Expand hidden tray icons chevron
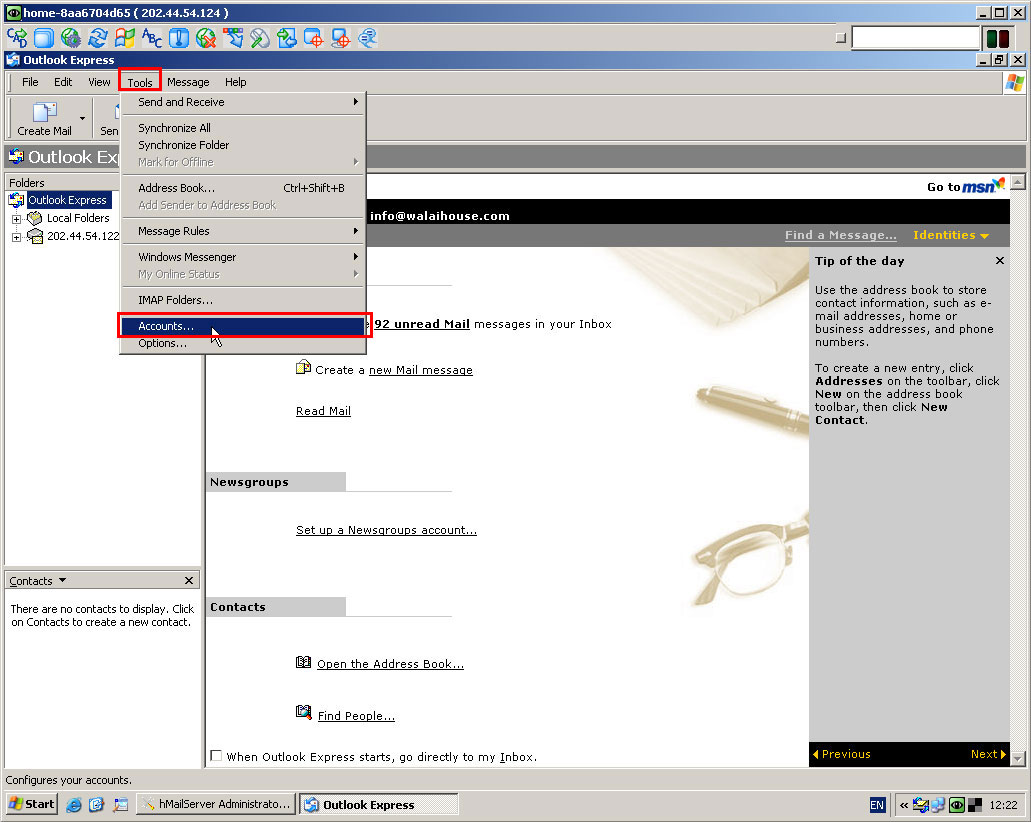This screenshot has width=1031, height=822. pos(904,805)
